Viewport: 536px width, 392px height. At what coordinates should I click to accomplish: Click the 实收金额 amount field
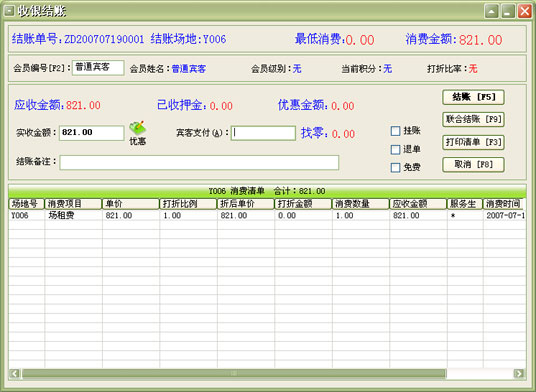point(92,133)
